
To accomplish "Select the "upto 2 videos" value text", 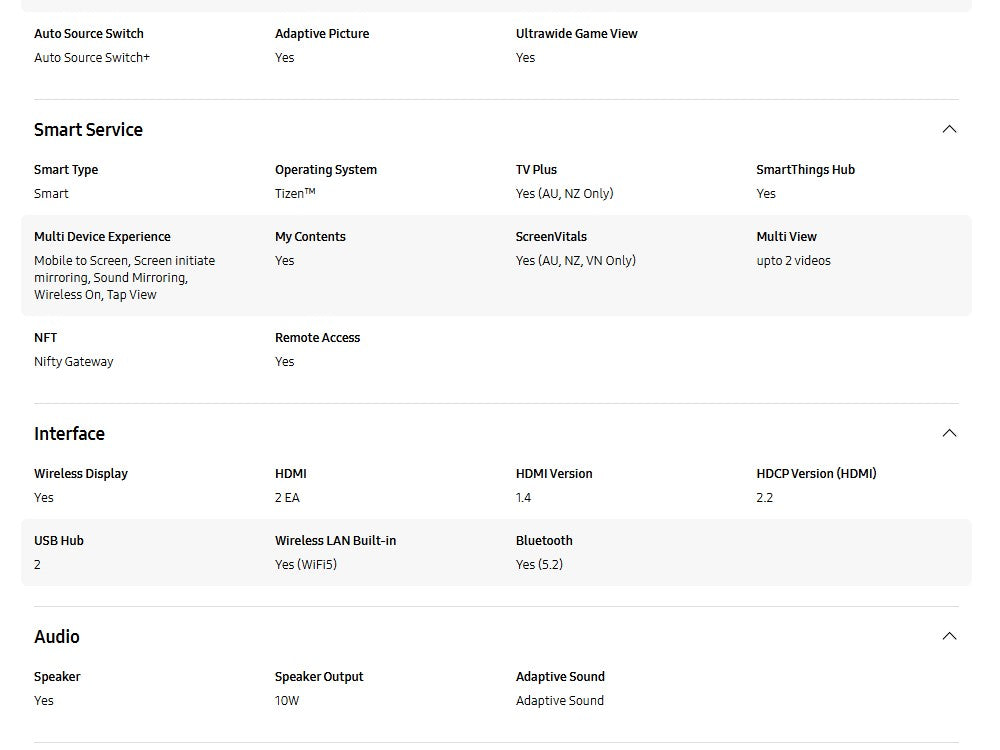I will click(793, 261).
